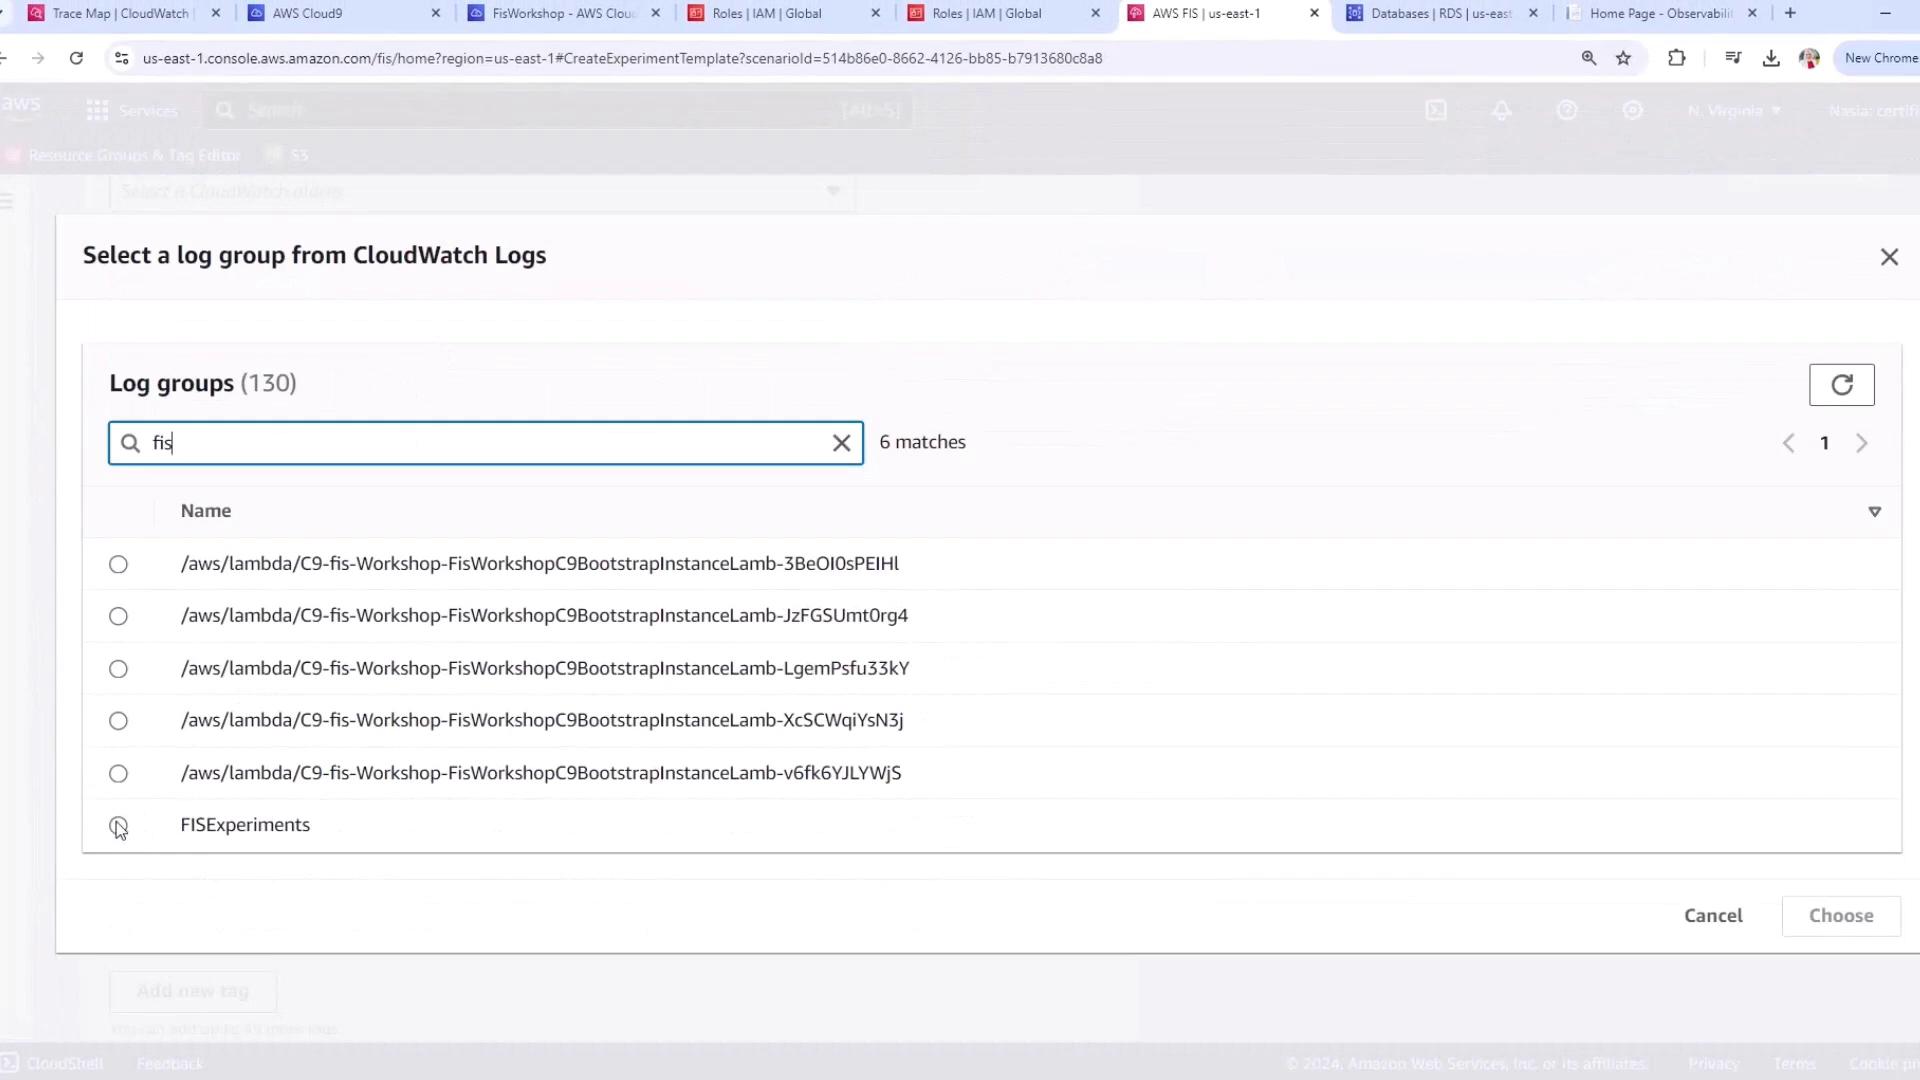
Task: Go to next page of log groups
Action: pyautogui.click(x=1861, y=443)
